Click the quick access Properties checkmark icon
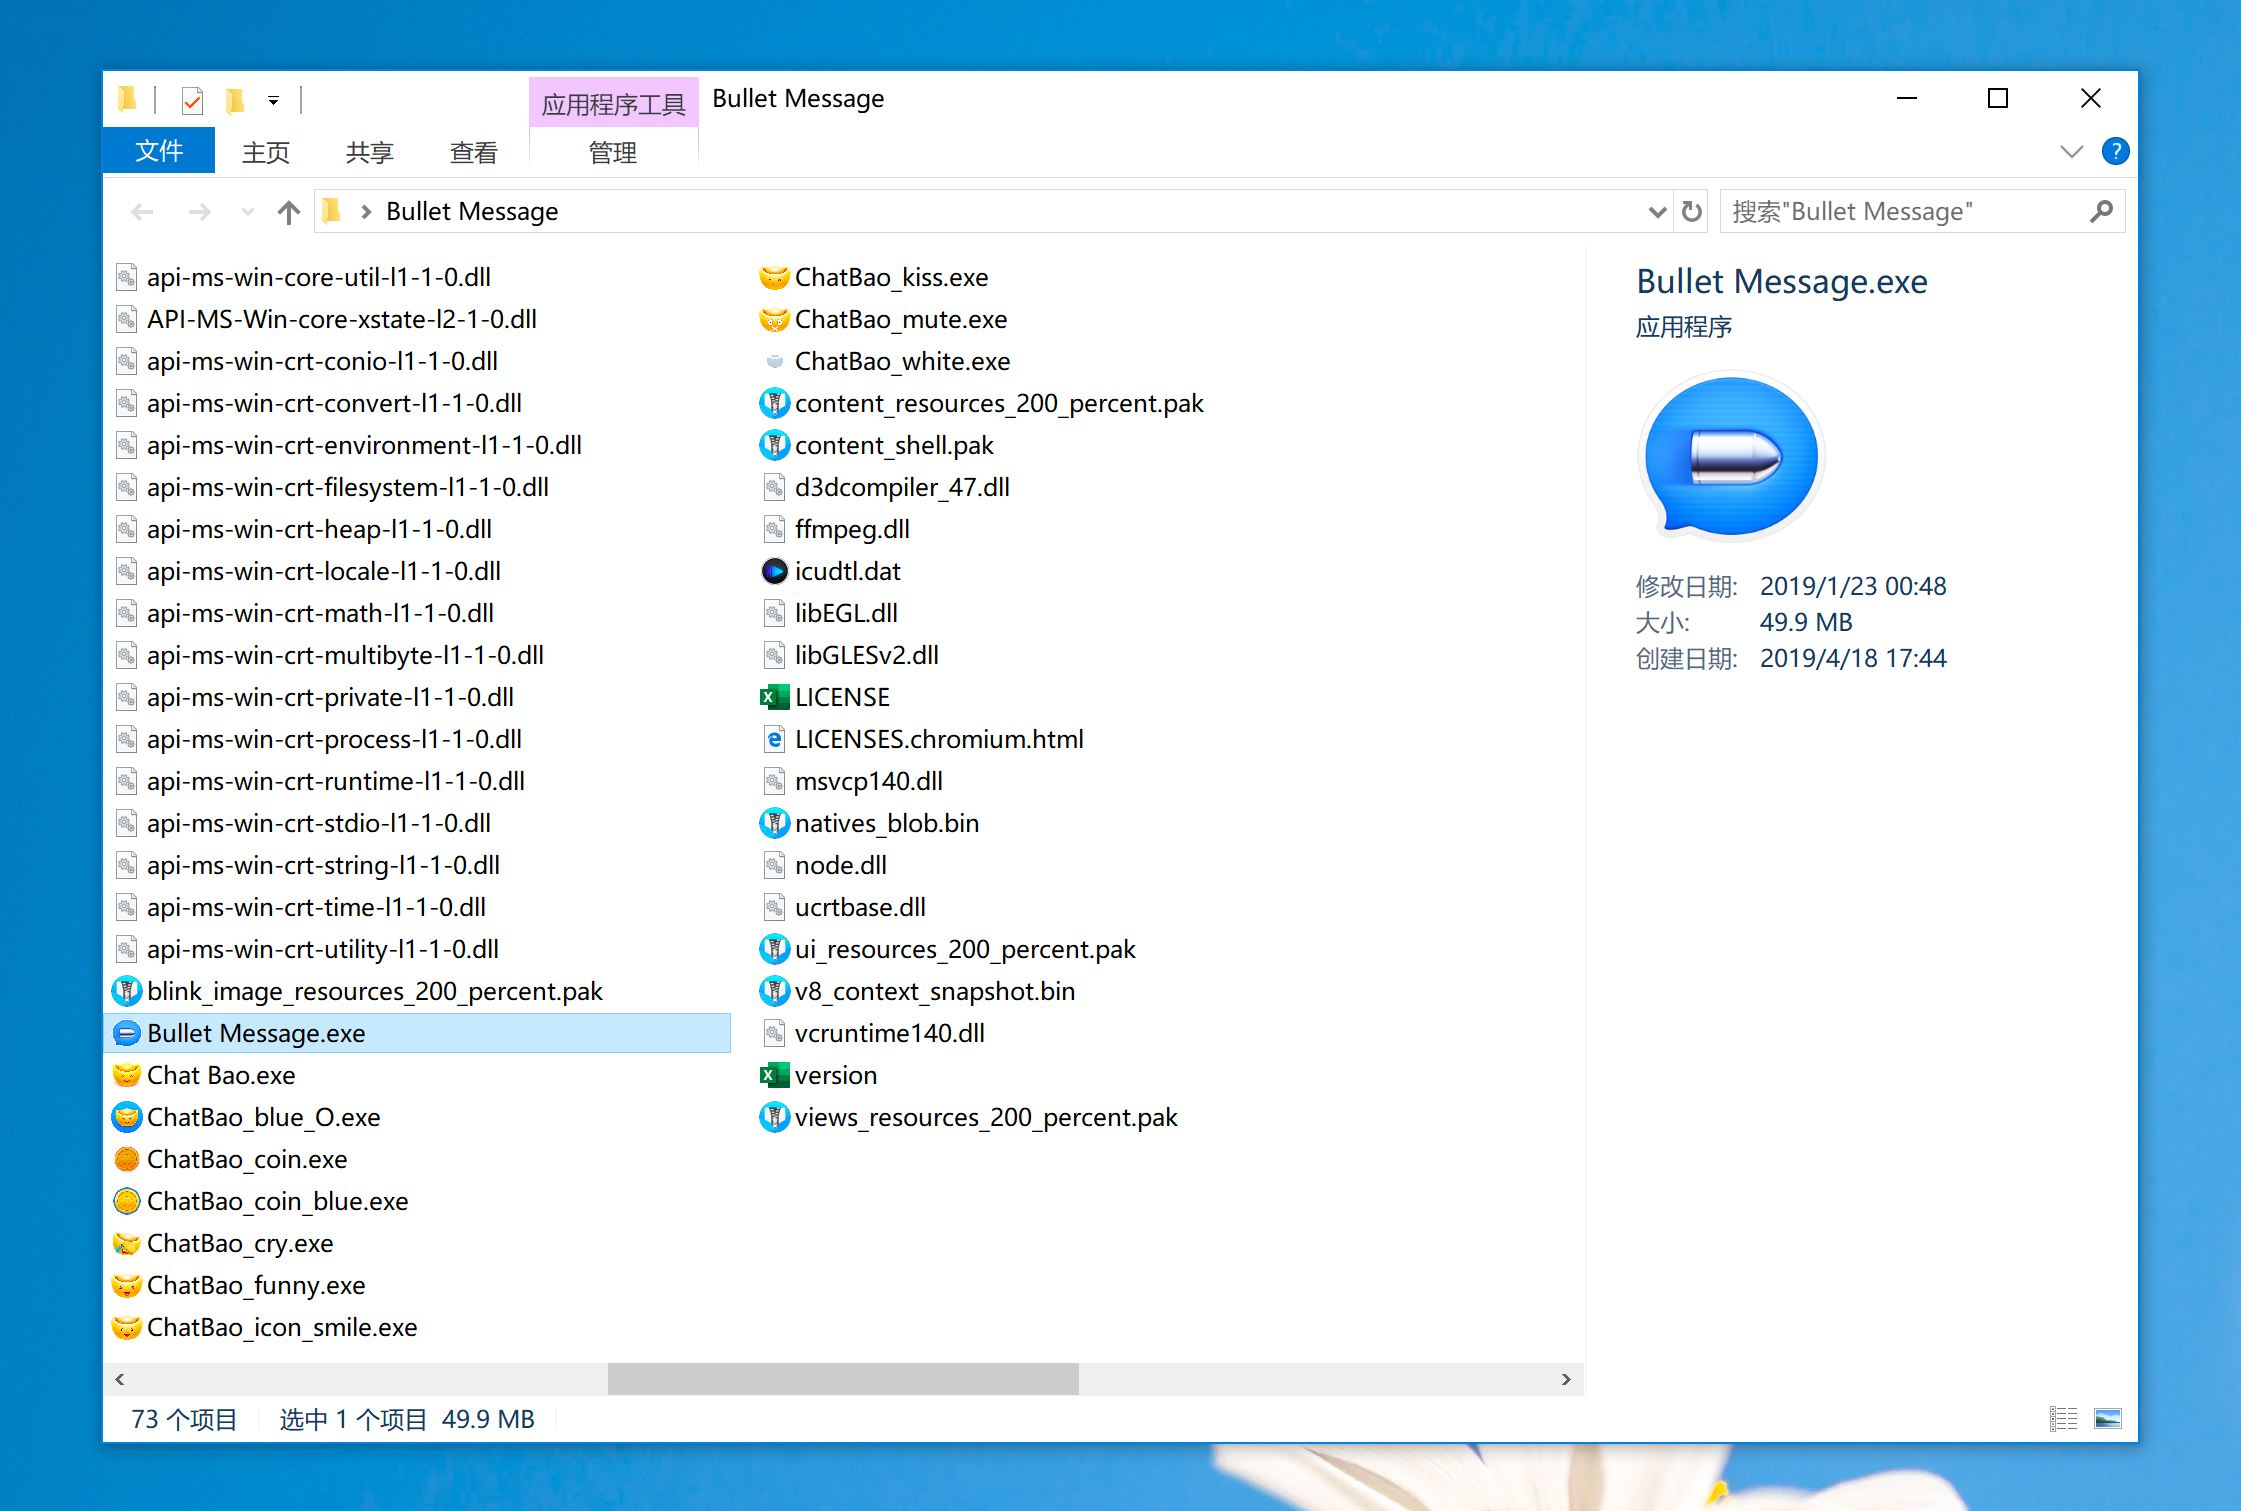Image resolution: width=2241 pixels, height=1511 pixels. pos(192,100)
